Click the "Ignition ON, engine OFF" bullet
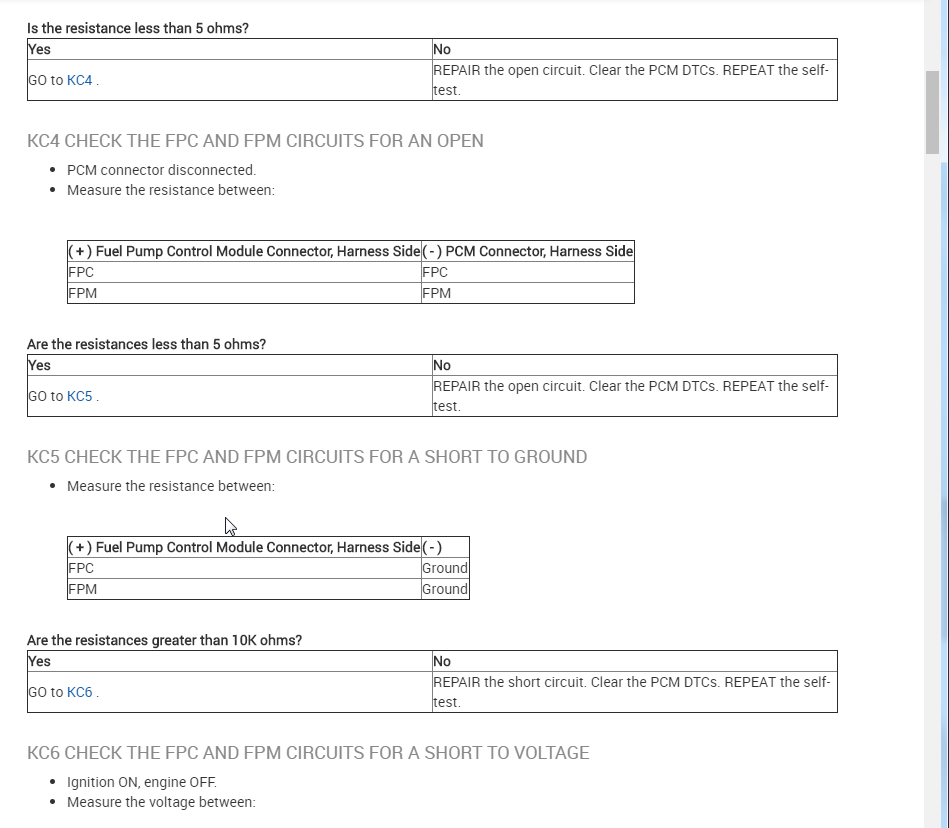 (x=141, y=782)
